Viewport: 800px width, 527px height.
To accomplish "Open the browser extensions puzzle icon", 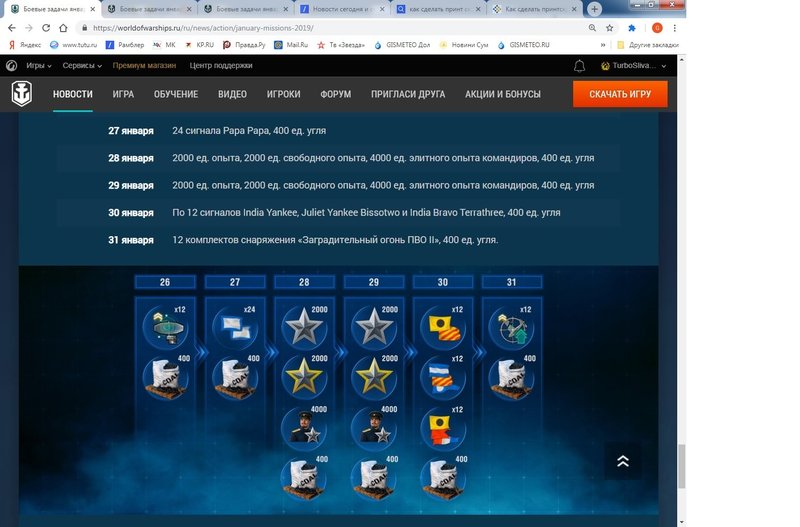I will coord(632,28).
